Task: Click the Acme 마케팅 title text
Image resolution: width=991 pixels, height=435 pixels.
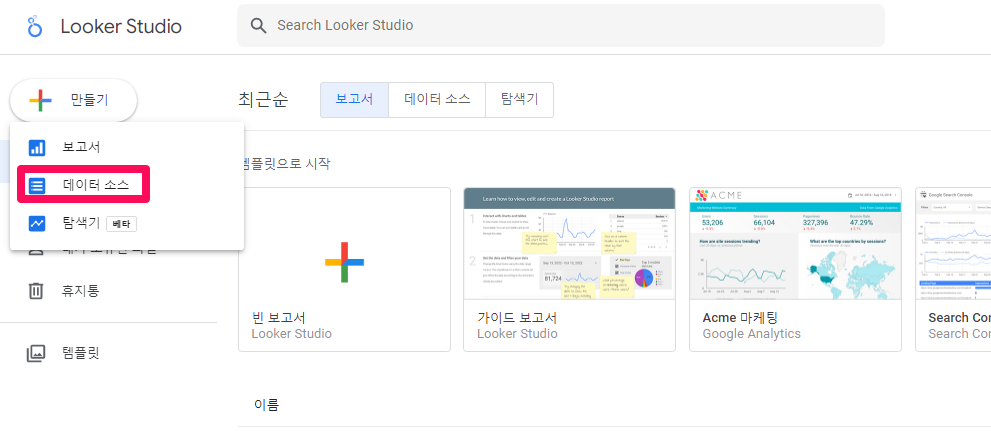Action: coord(742,317)
